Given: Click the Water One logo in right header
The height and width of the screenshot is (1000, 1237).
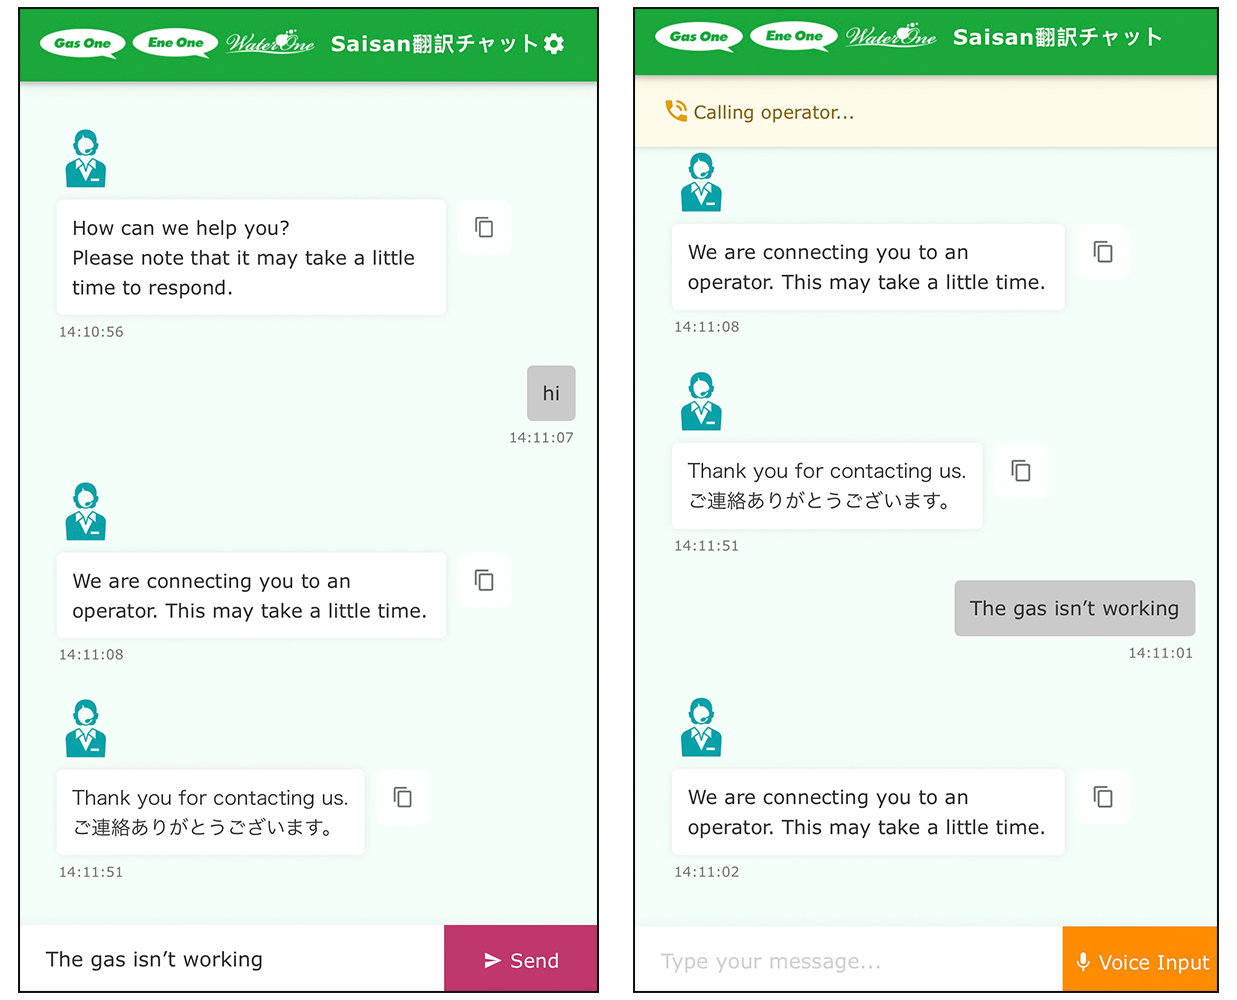Looking at the screenshot, I should click(x=891, y=37).
